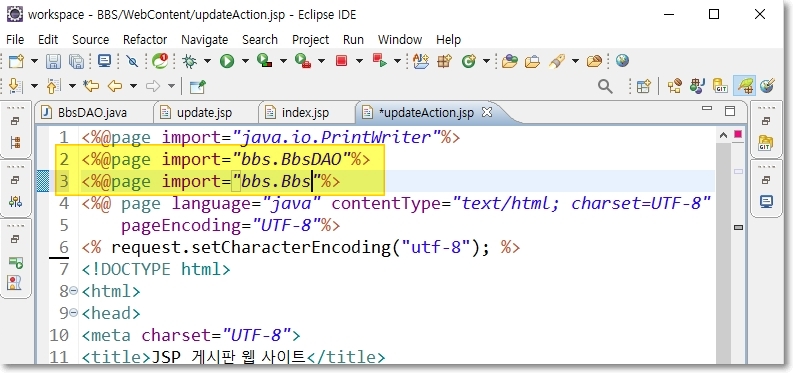Viewport: 793px width, 373px height.
Task: Click the New wizard toolbar icon
Action: [16, 61]
